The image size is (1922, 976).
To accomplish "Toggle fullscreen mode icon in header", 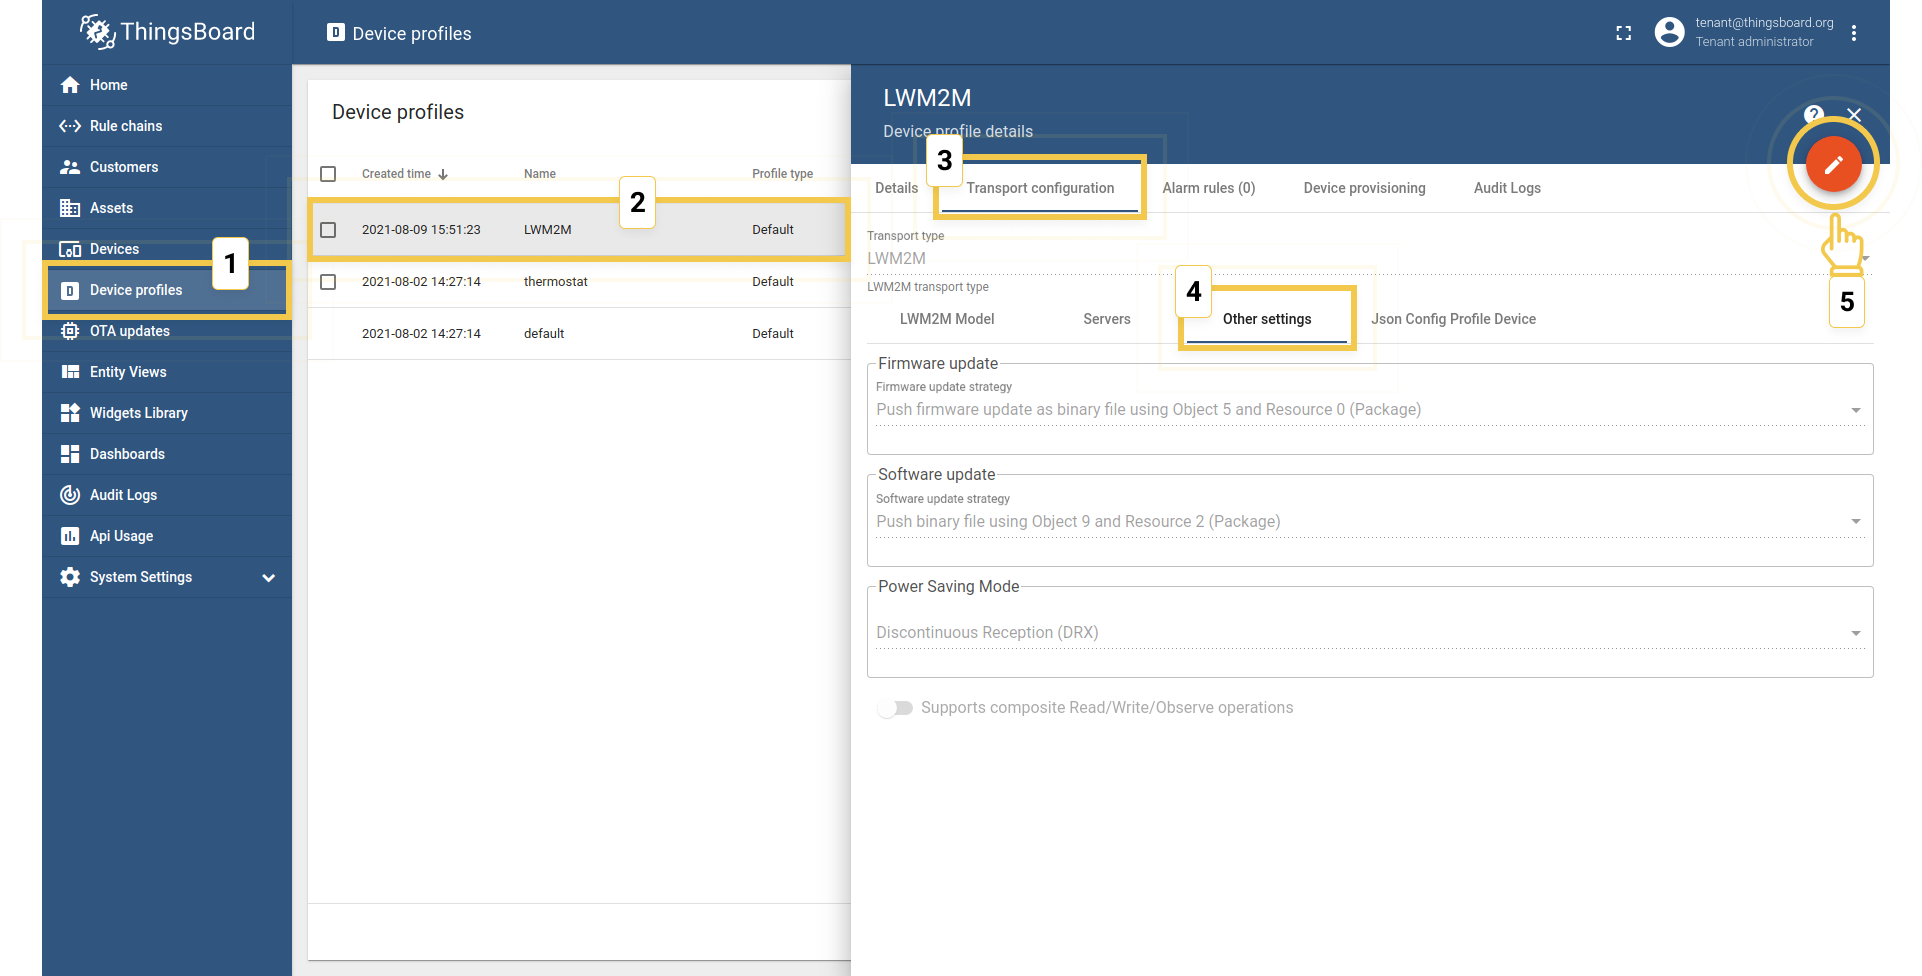I will (1623, 33).
